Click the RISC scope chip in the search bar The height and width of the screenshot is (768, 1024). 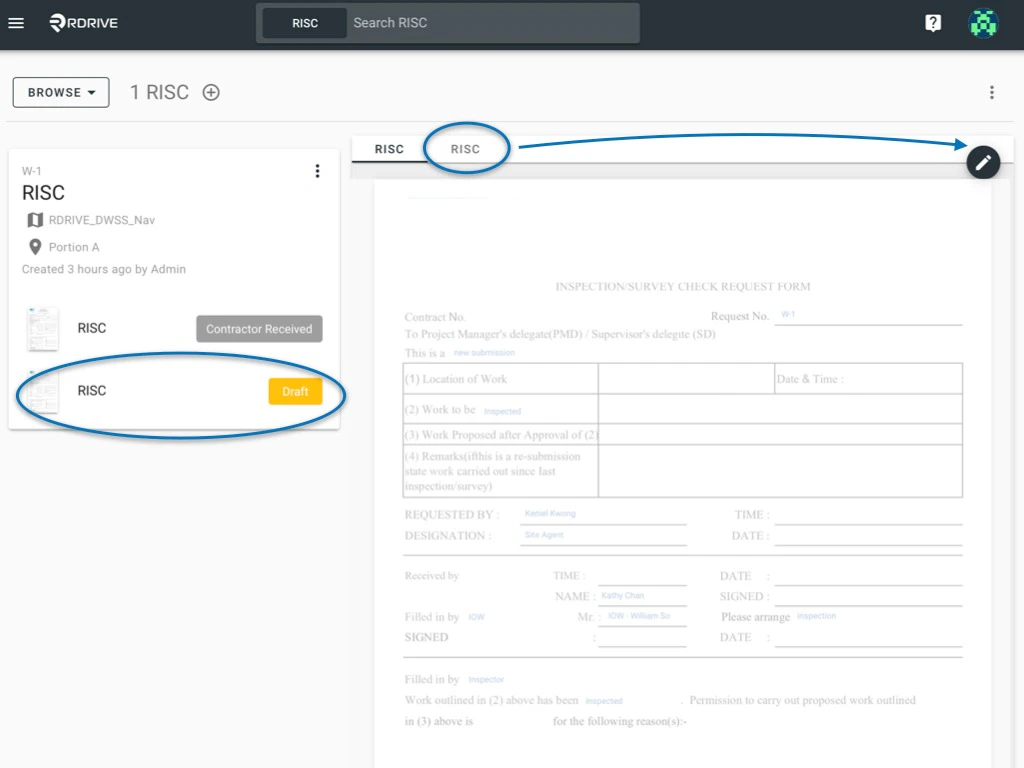[x=304, y=23]
